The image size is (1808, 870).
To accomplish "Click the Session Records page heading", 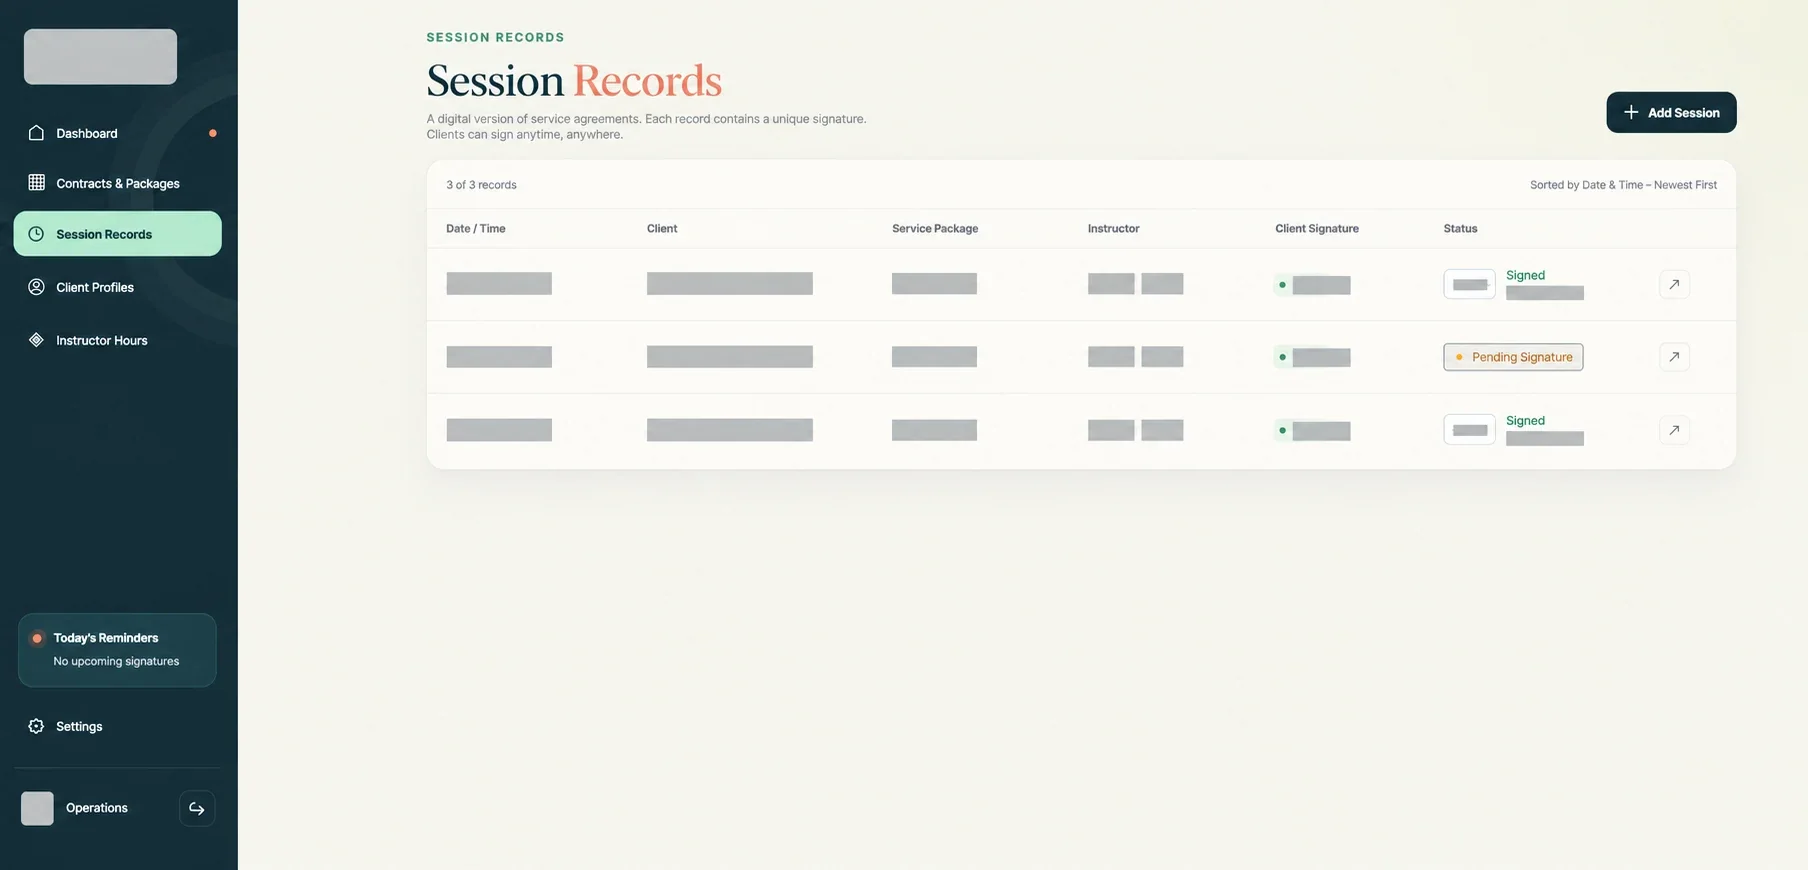I will click(x=574, y=81).
